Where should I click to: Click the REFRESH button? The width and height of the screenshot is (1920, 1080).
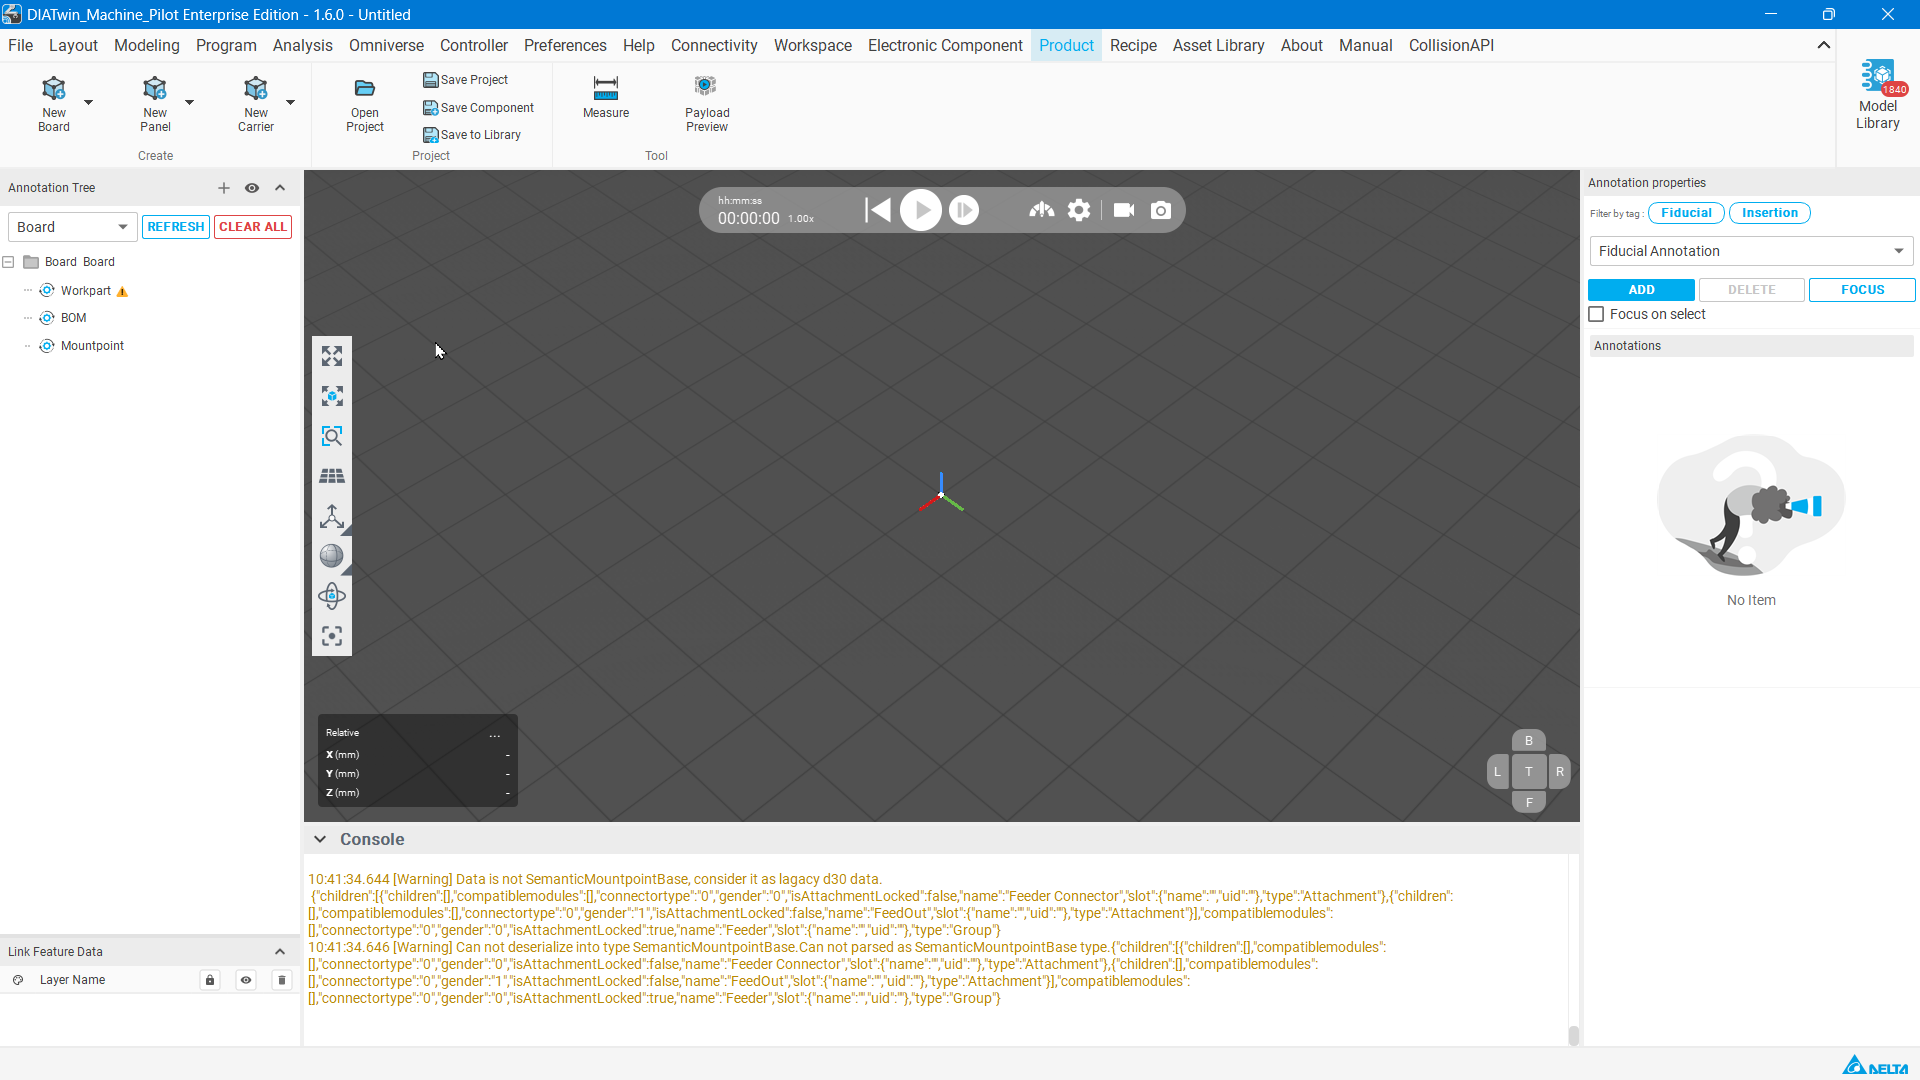176,227
